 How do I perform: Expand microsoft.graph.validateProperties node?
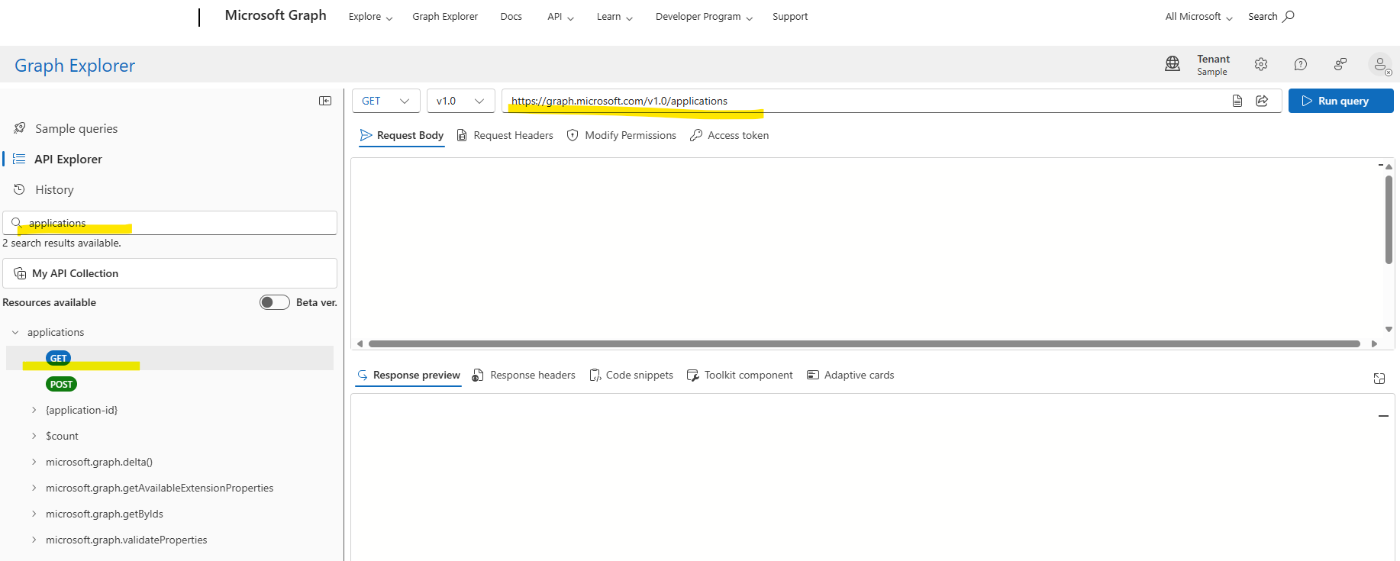pyautogui.click(x=34, y=540)
